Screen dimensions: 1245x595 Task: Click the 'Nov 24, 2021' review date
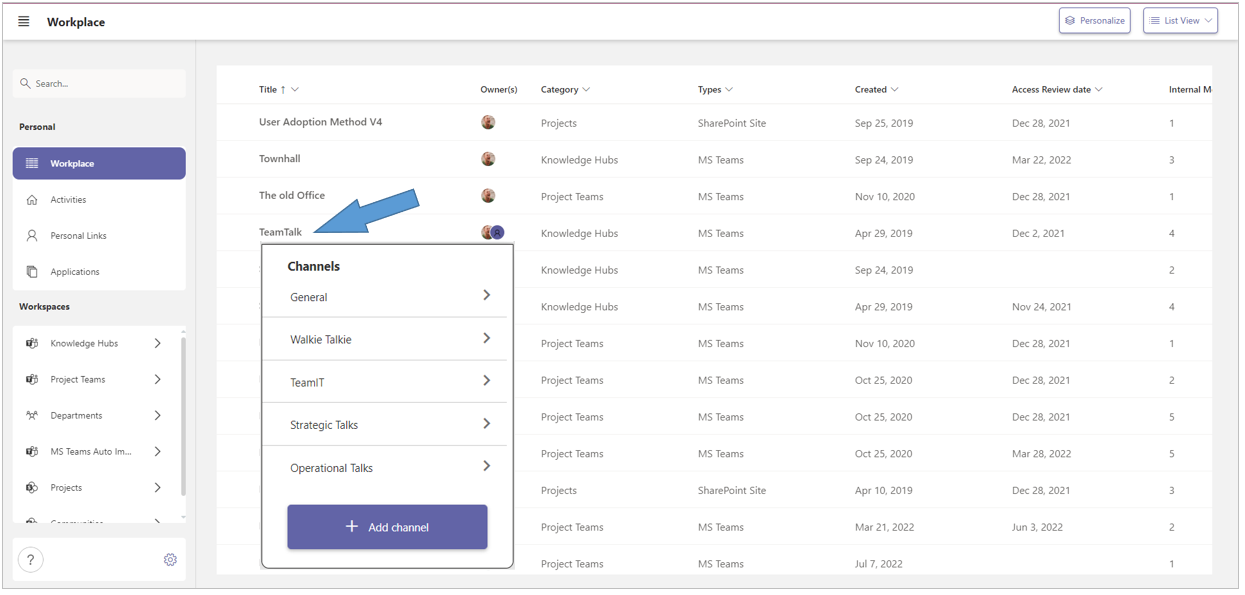pyautogui.click(x=1041, y=307)
